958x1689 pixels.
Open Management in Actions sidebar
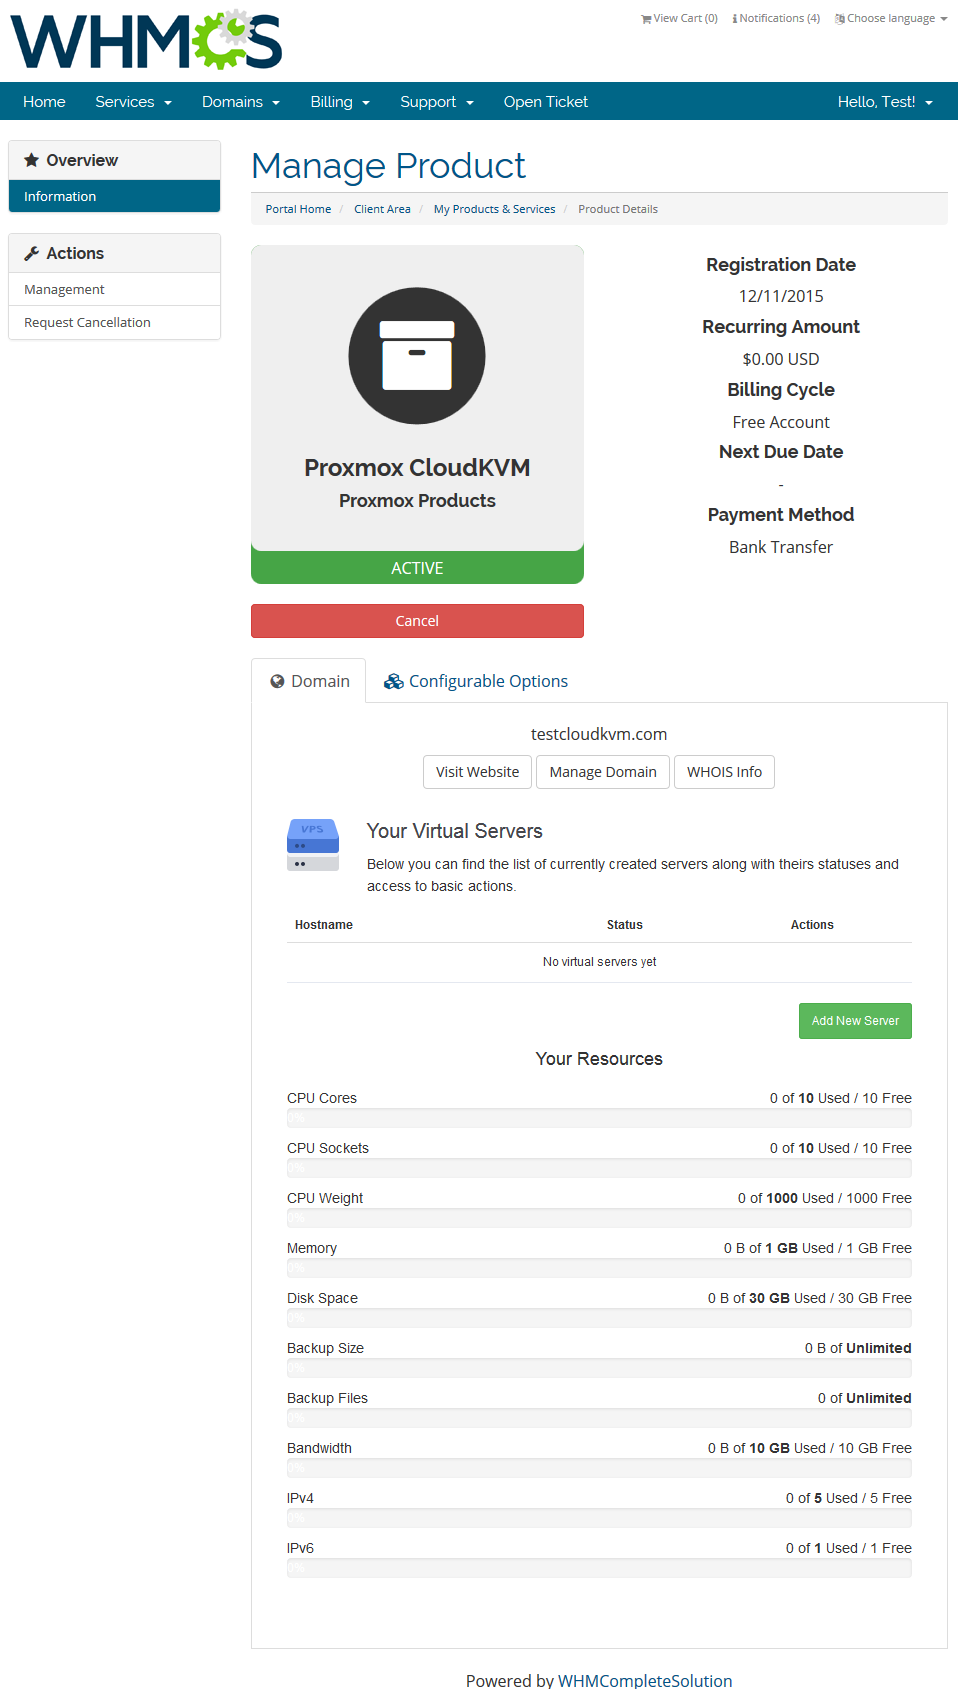click(114, 289)
